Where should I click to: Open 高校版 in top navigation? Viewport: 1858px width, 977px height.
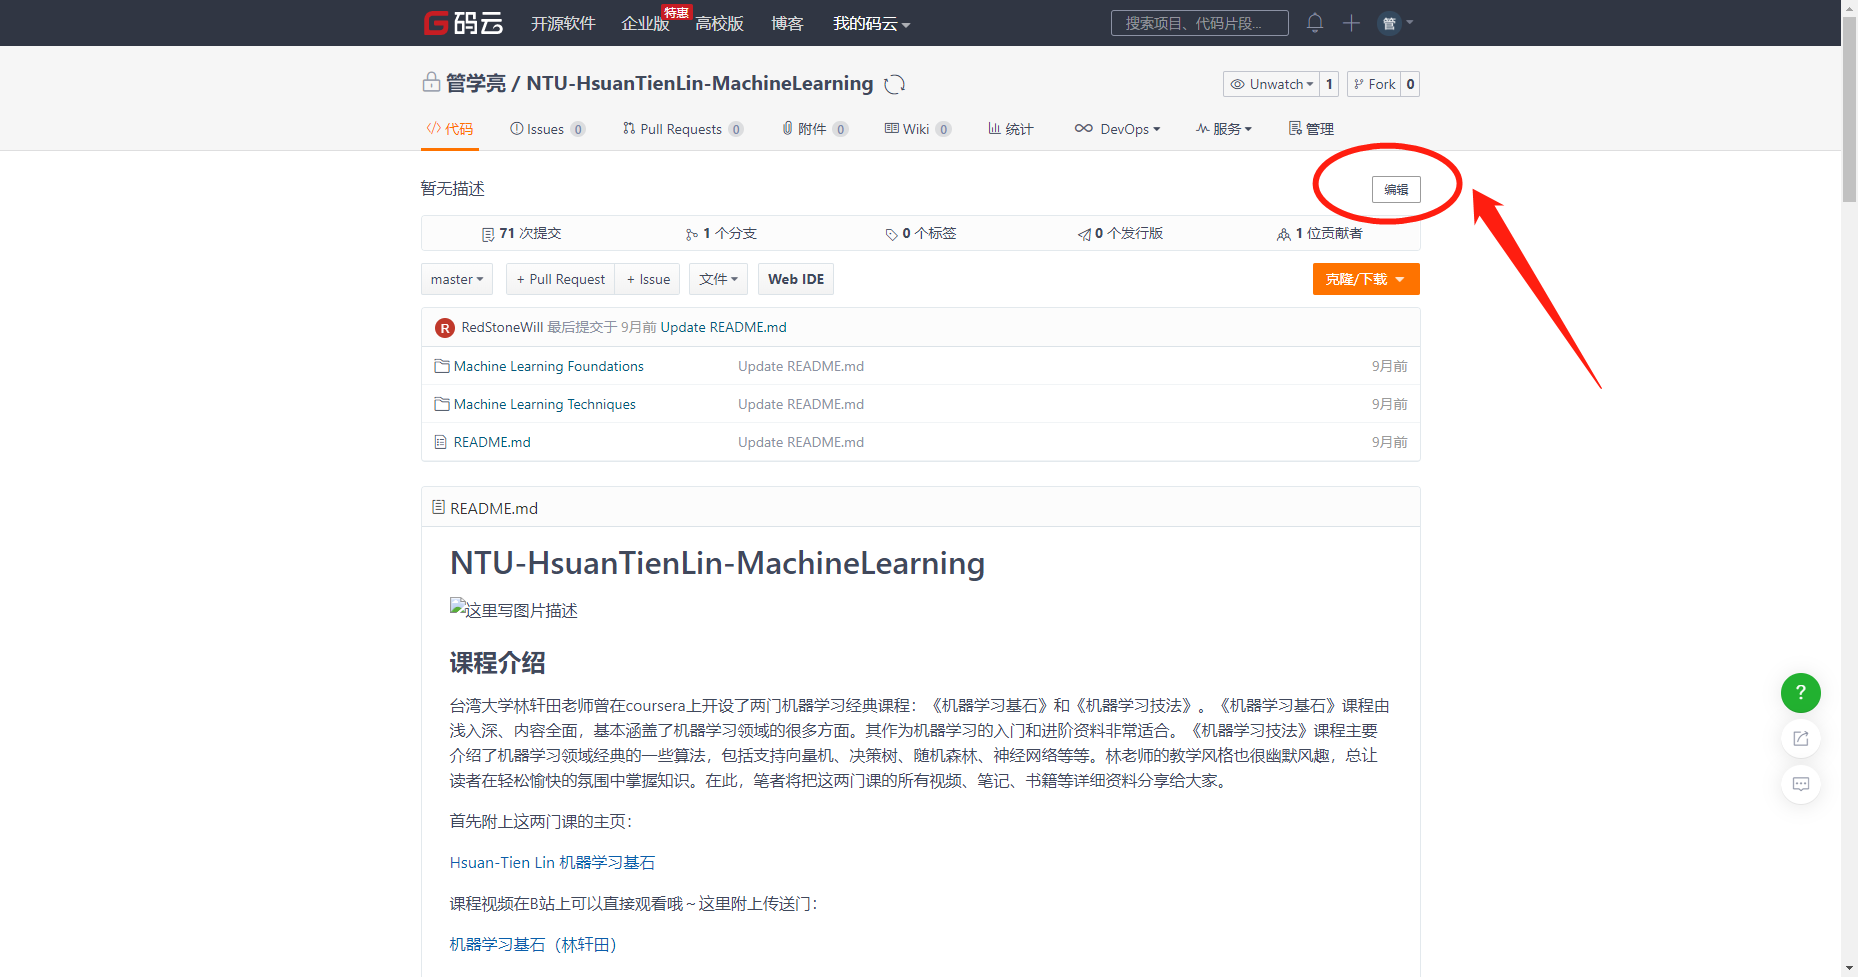pos(719,23)
